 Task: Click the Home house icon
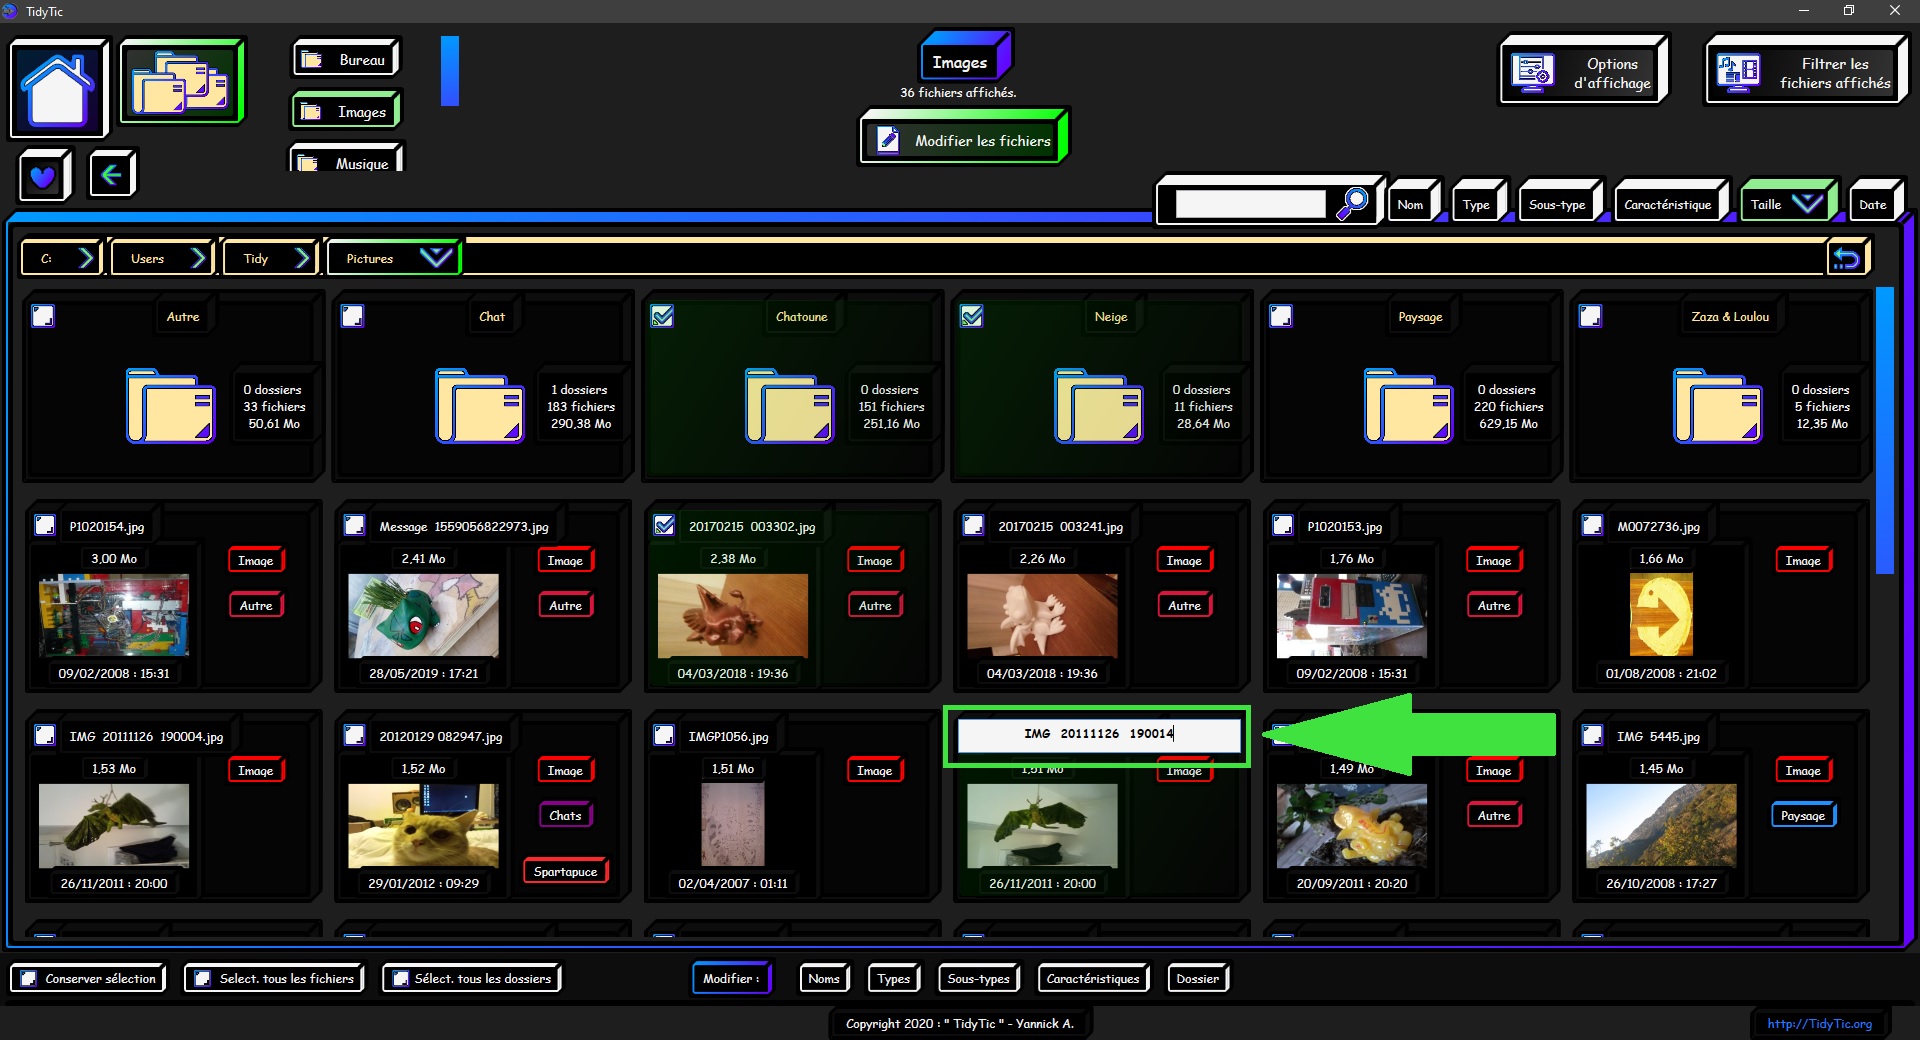pos(58,89)
